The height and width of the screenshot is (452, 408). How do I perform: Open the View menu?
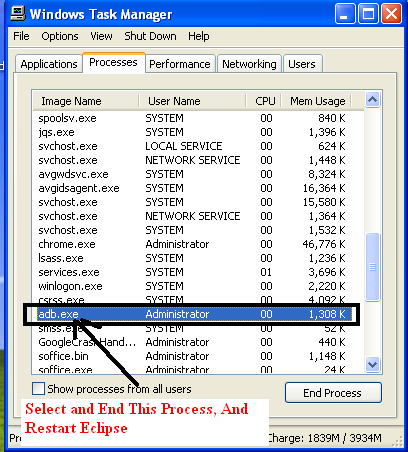pos(101,36)
